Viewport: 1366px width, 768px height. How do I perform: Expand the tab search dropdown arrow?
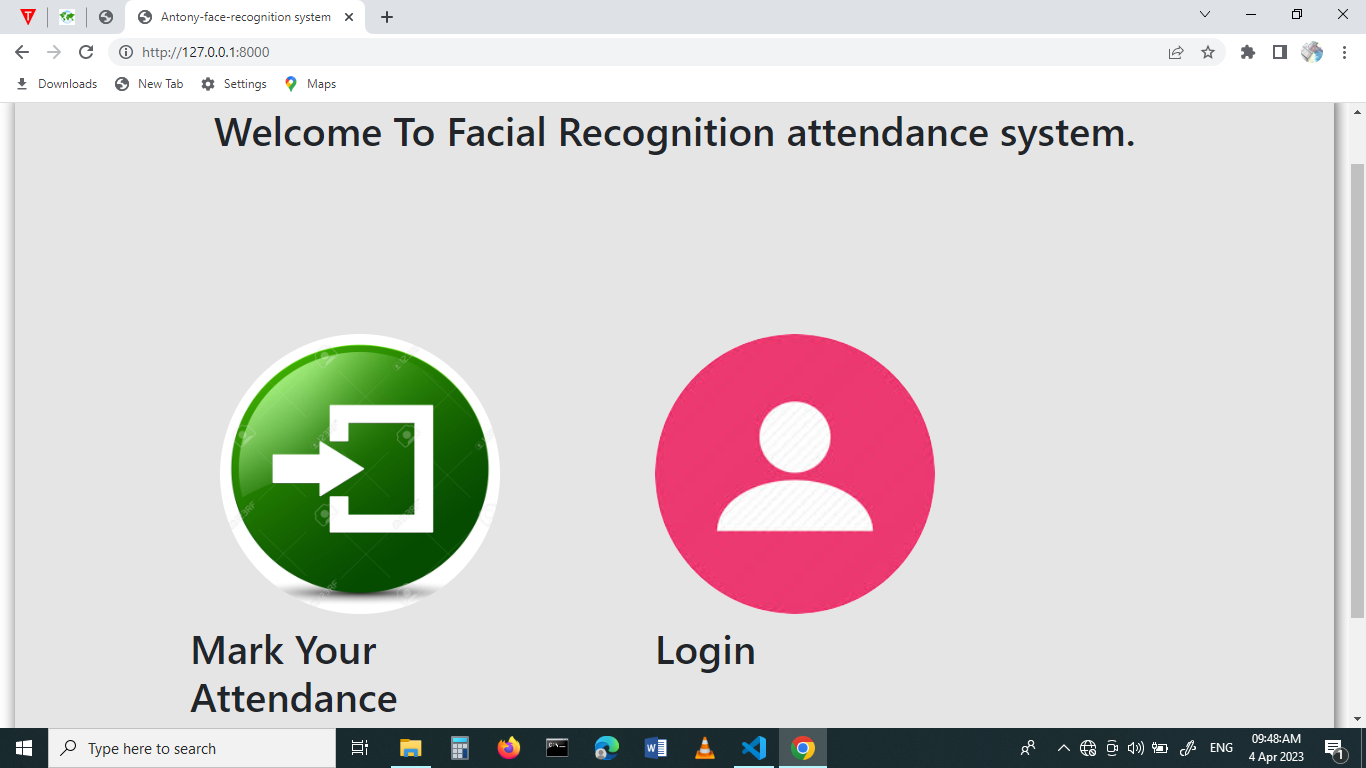pos(1205,15)
